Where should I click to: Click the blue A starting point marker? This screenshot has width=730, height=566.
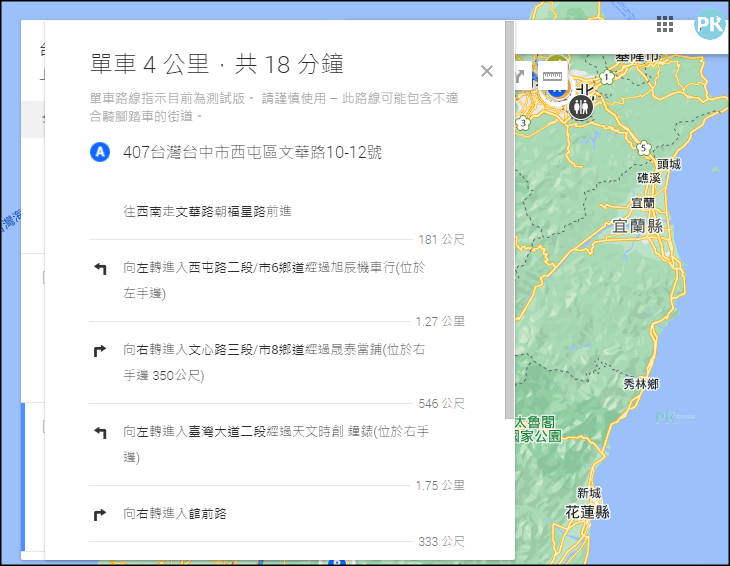pos(100,152)
